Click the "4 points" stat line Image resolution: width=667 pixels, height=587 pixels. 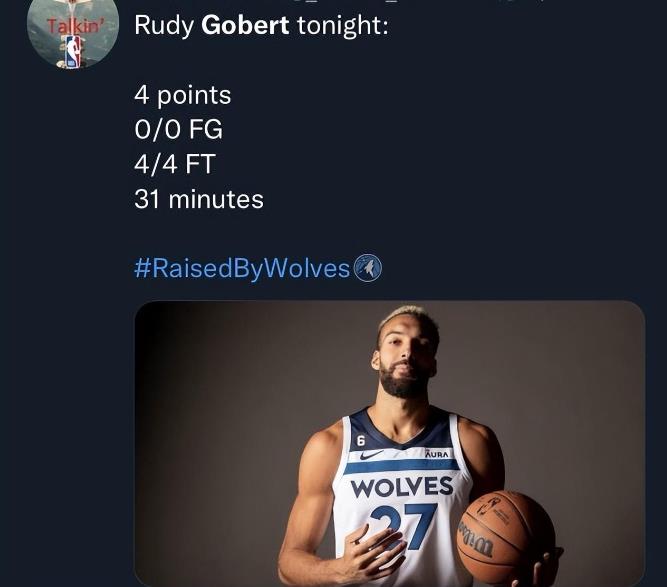pos(183,95)
